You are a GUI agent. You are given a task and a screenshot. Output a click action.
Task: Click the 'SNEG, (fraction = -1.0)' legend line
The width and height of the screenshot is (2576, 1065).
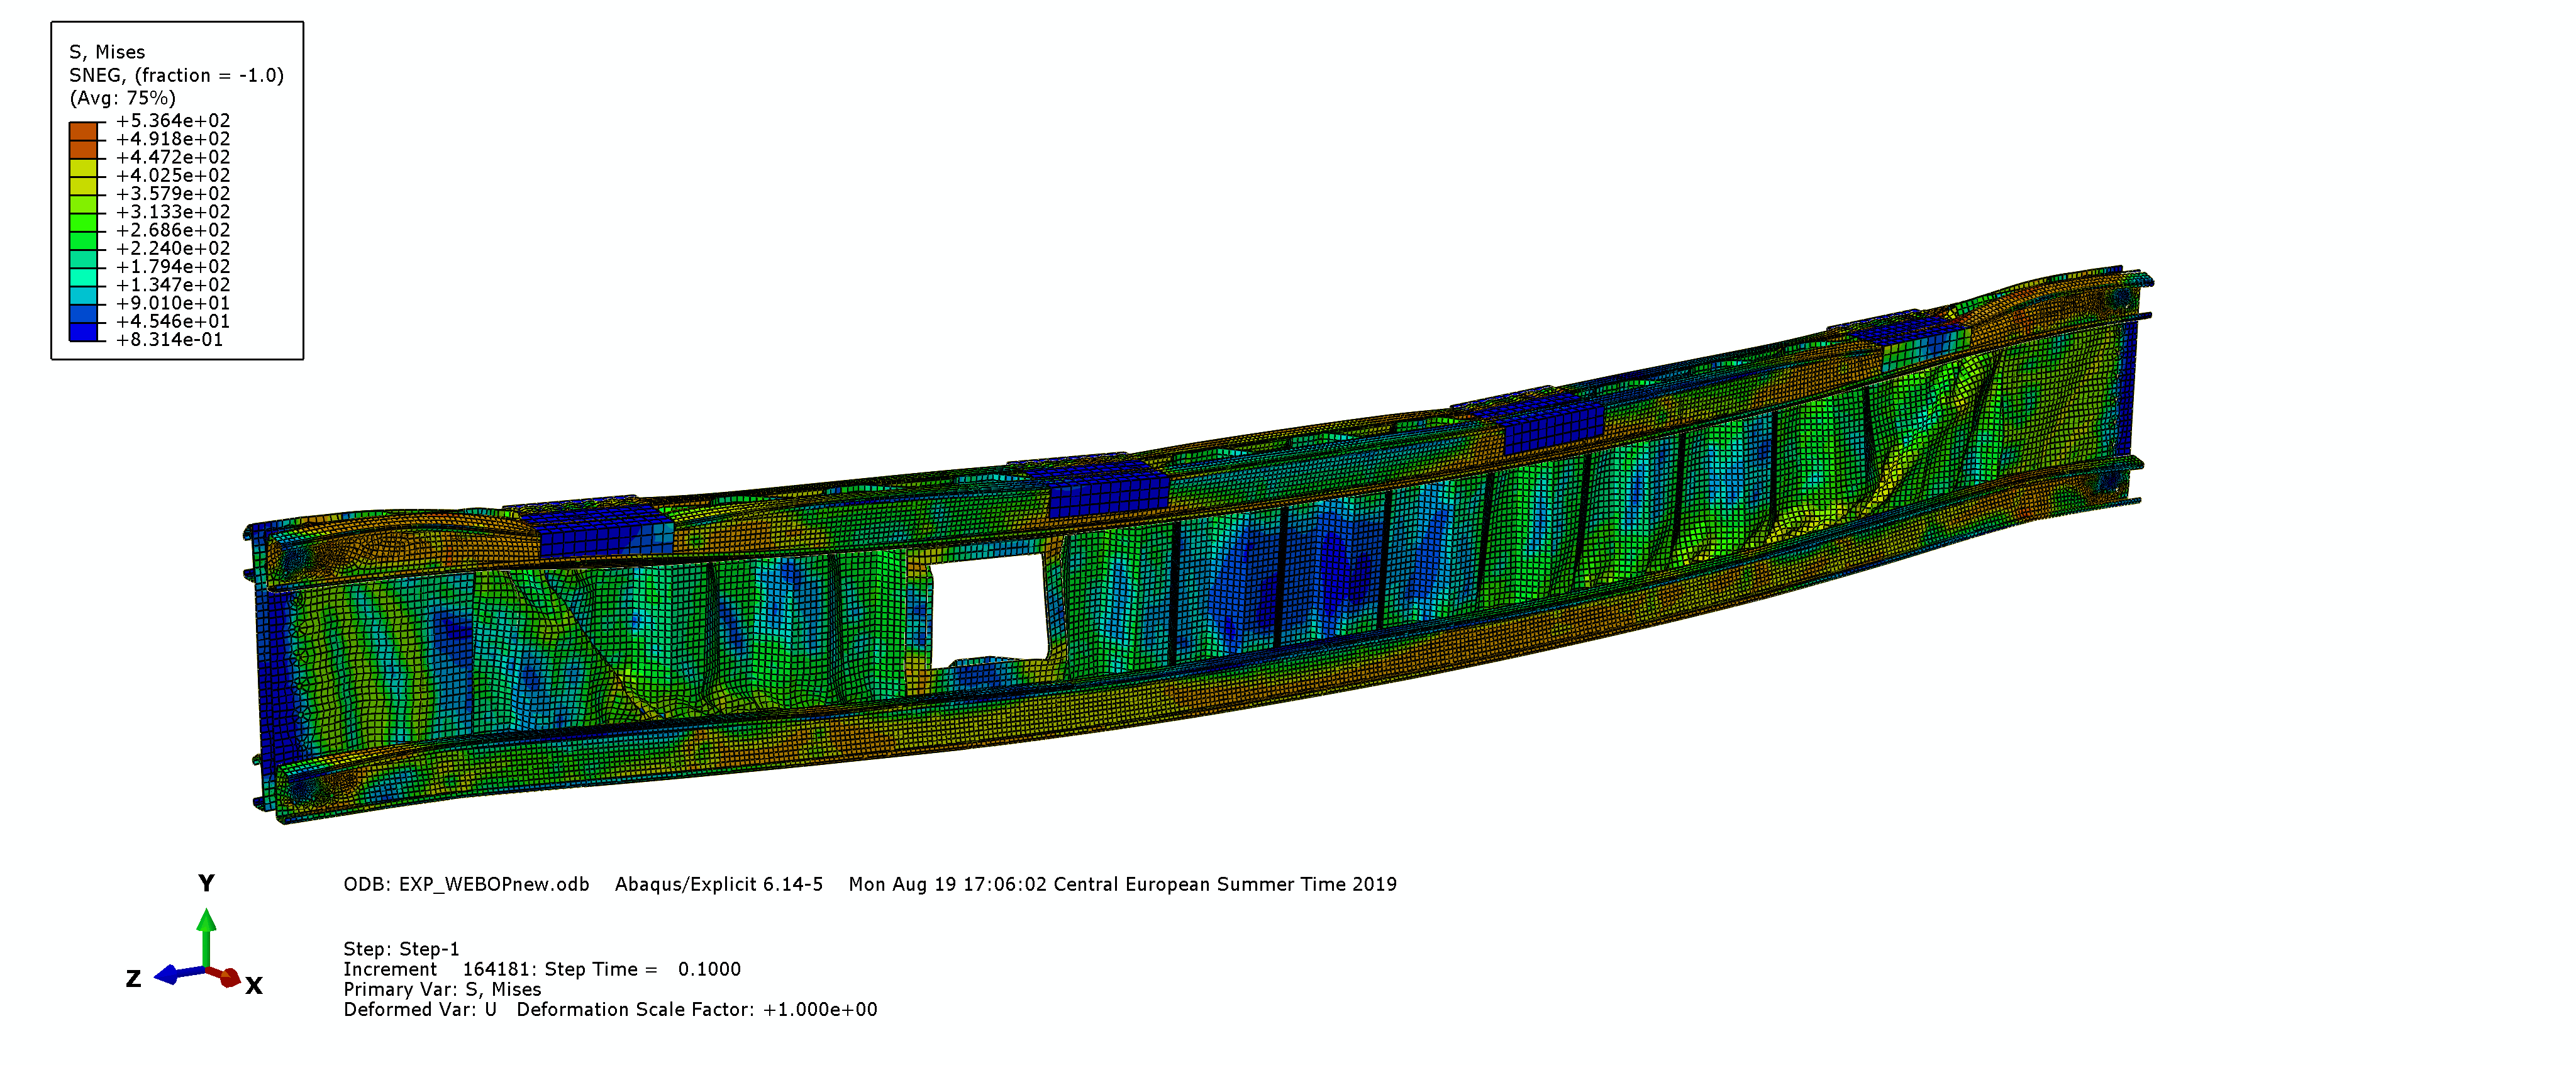coord(176,76)
